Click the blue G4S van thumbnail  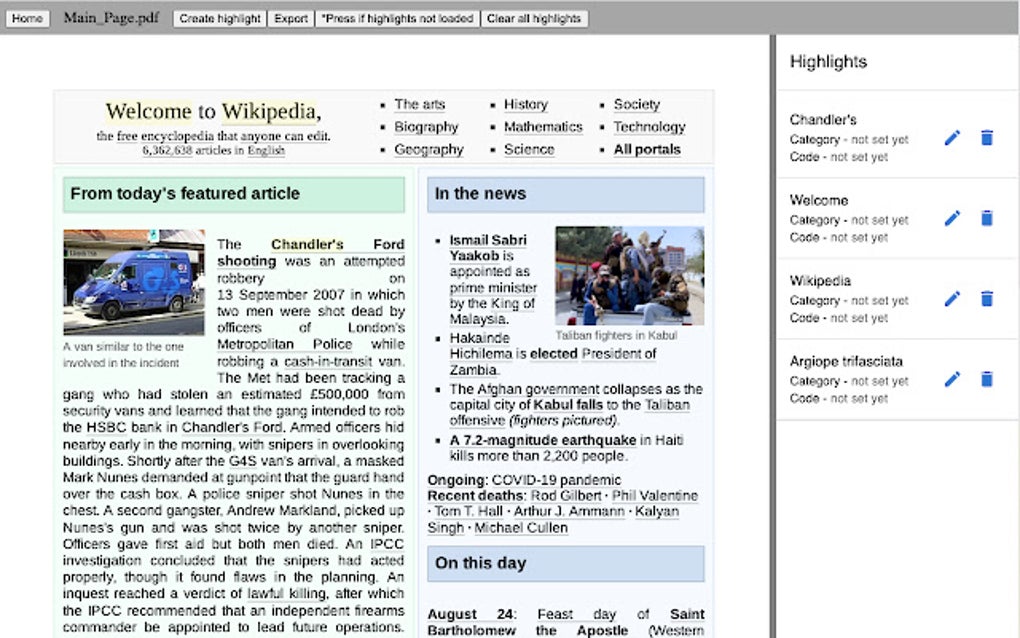click(x=134, y=282)
